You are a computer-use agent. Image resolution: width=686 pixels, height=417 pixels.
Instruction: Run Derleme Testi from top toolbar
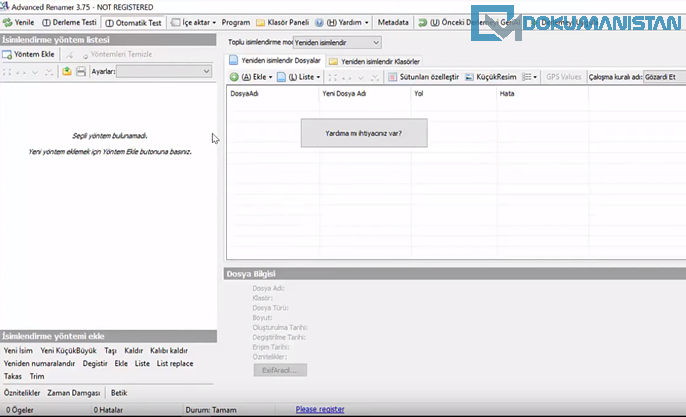click(69, 22)
